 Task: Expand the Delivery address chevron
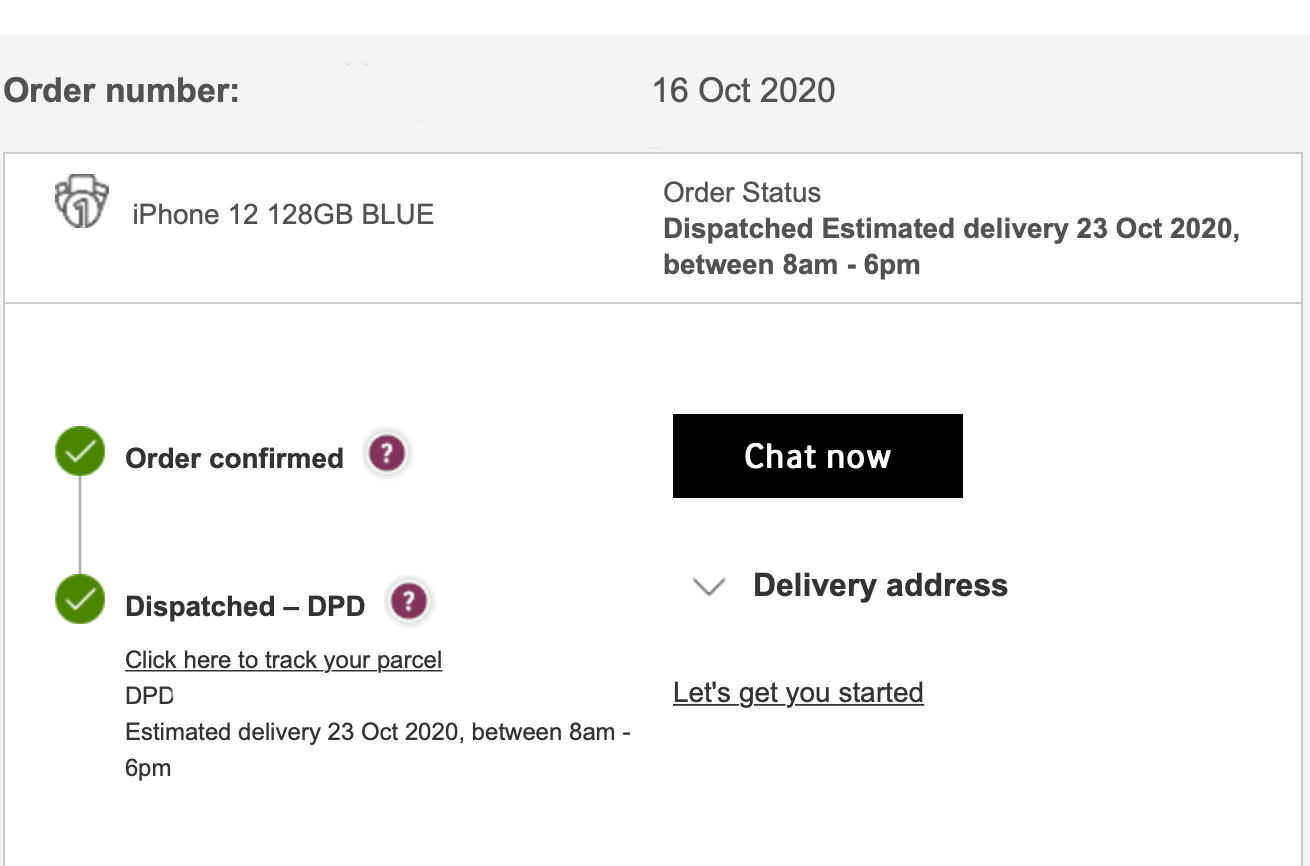click(709, 587)
